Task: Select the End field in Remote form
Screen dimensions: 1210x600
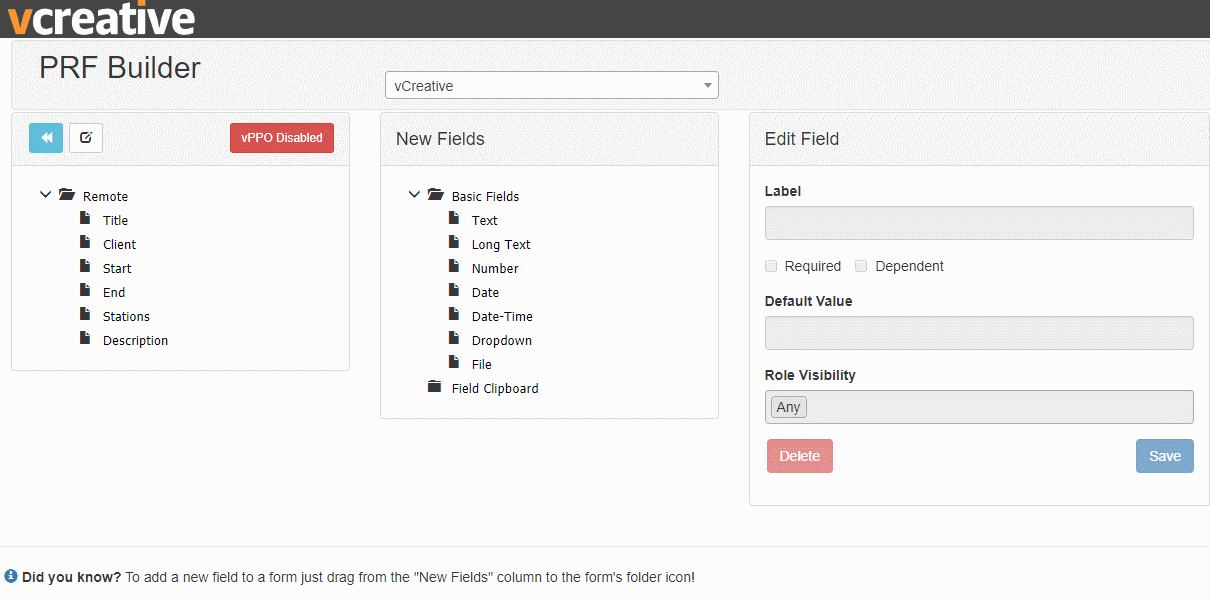Action: click(114, 293)
